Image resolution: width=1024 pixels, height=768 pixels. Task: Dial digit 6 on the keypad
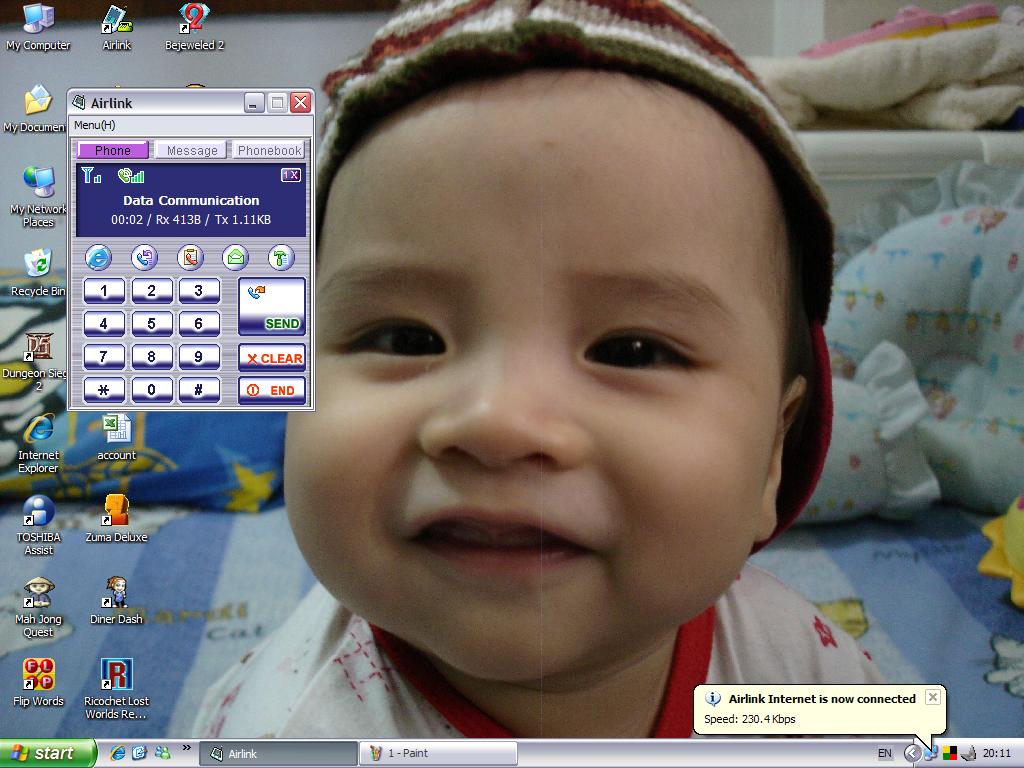[199, 323]
